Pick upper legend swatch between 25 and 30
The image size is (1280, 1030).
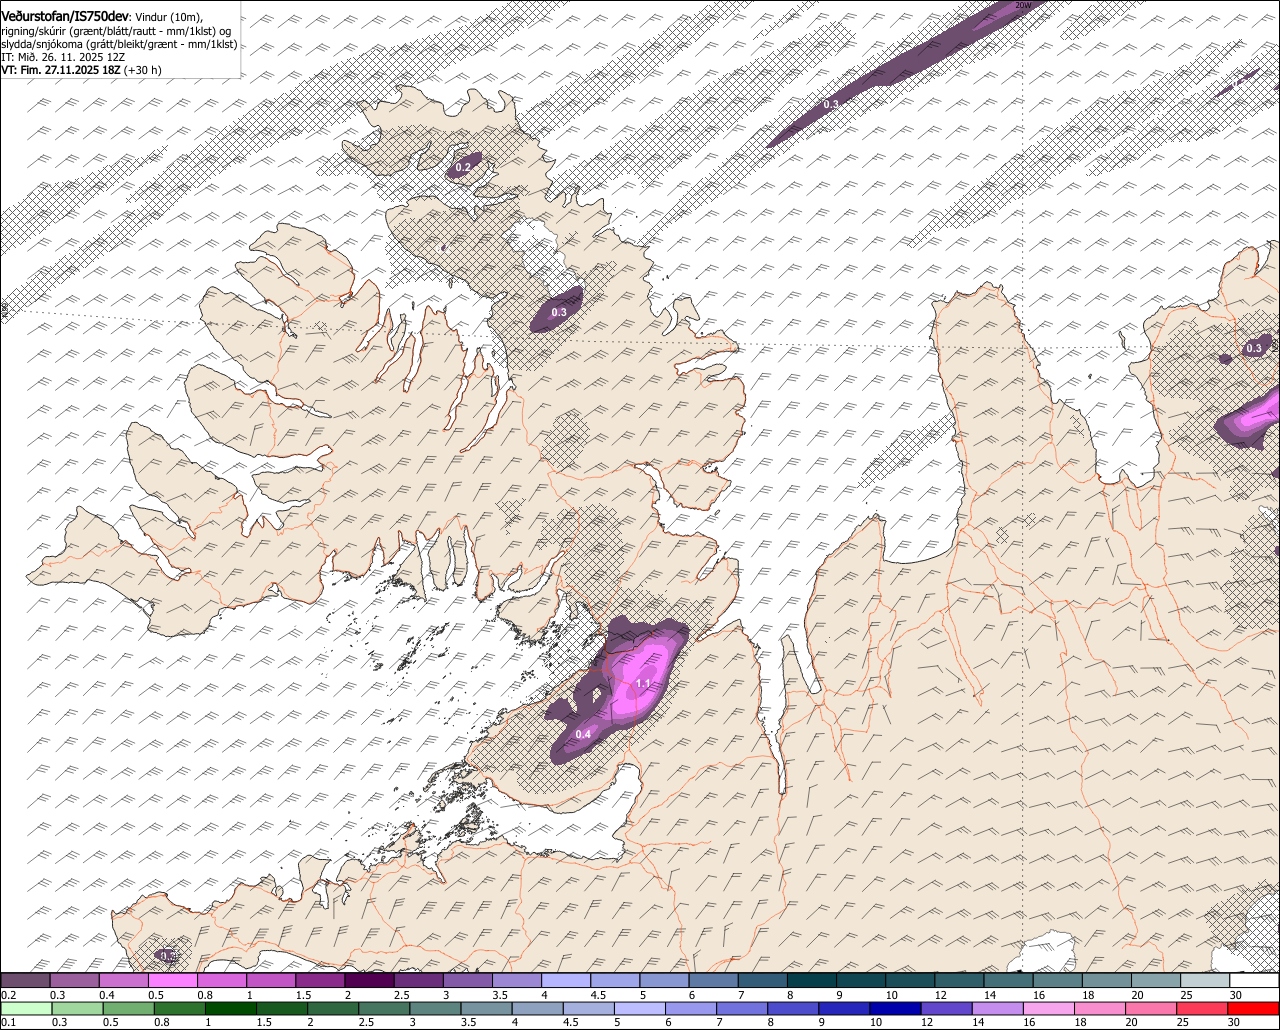(1205, 980)
